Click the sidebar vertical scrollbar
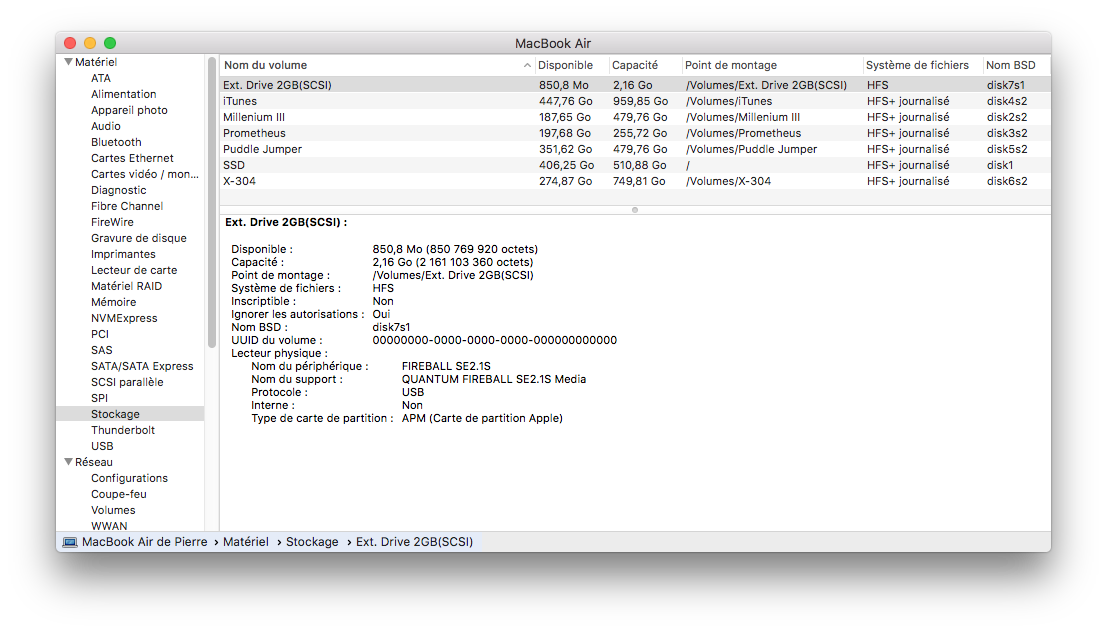The height and width of the screenshot is (632, 1107). point(212,203)
